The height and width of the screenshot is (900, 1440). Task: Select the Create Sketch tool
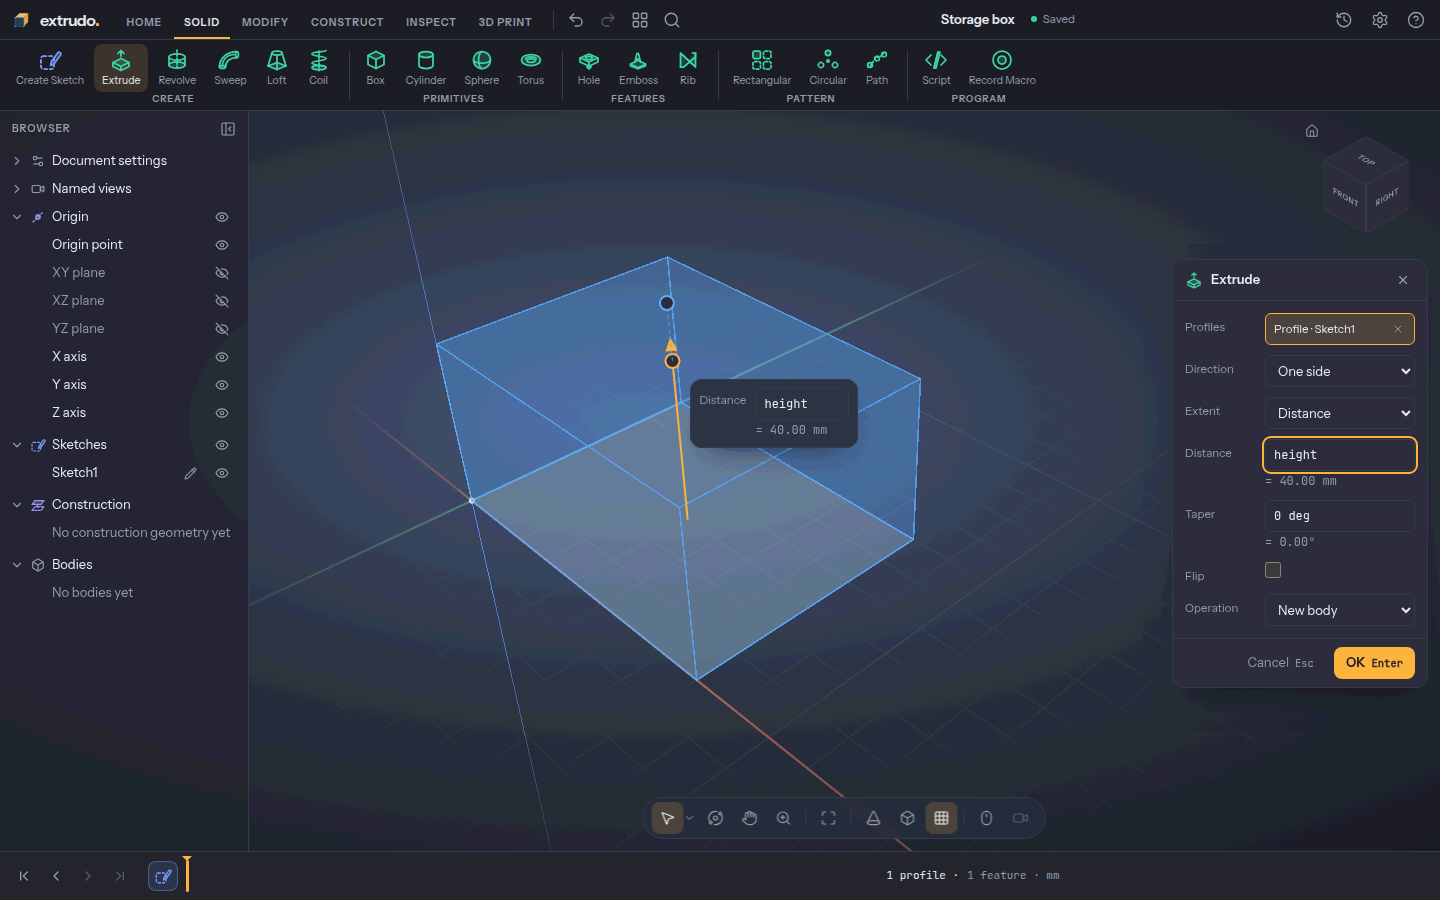(x=50, y=68)
